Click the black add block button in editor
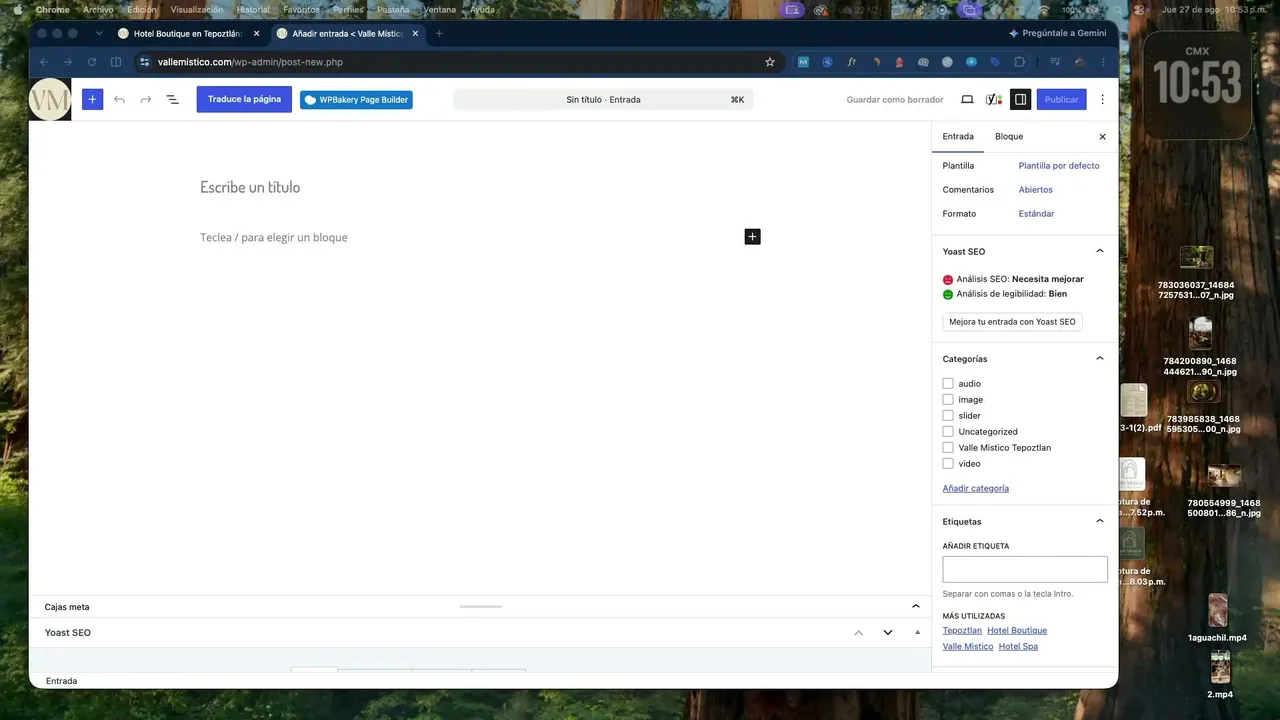1280x720 pixels. (752, 237)
